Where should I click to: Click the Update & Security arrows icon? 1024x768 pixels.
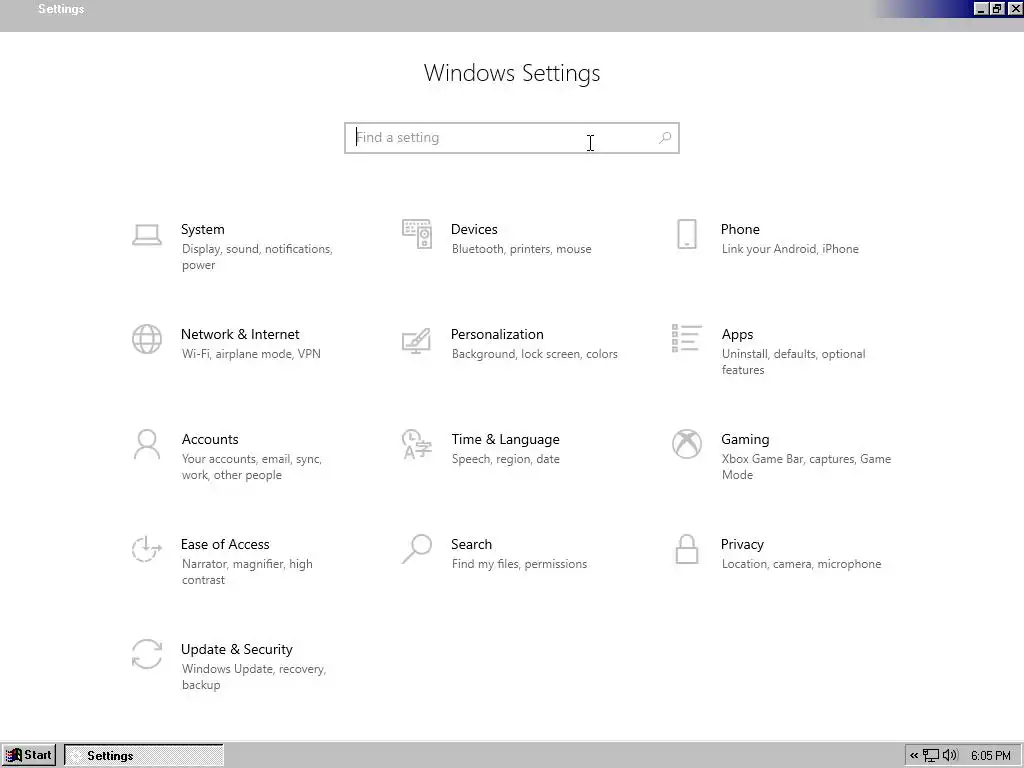pyautogui.click(x=147, y=654)
